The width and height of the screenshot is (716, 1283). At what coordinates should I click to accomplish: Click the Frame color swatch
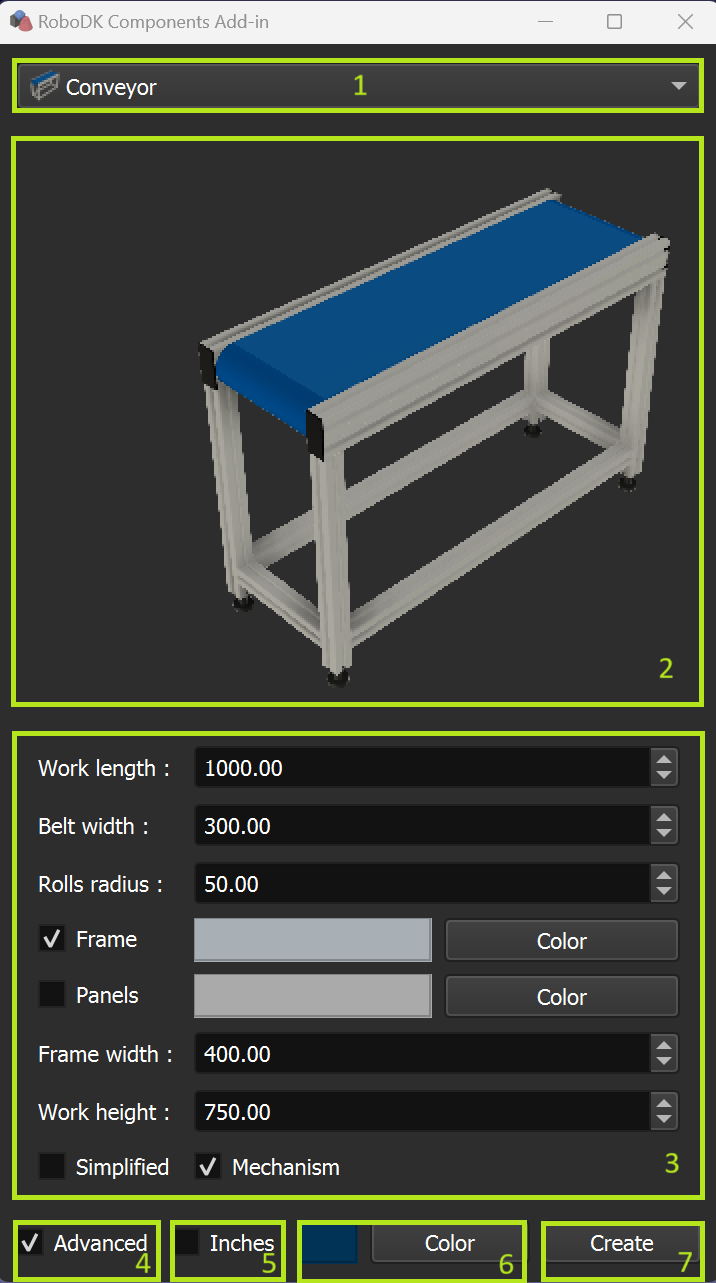(x=313, y=941)
